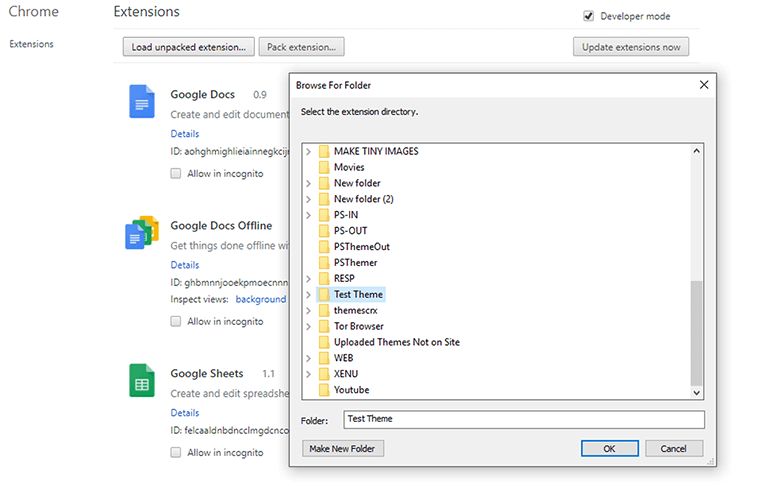This screenshot has height=486, width=777.
Task: Click the Google Sheets extension icon
Action: [x=142, y=380]
